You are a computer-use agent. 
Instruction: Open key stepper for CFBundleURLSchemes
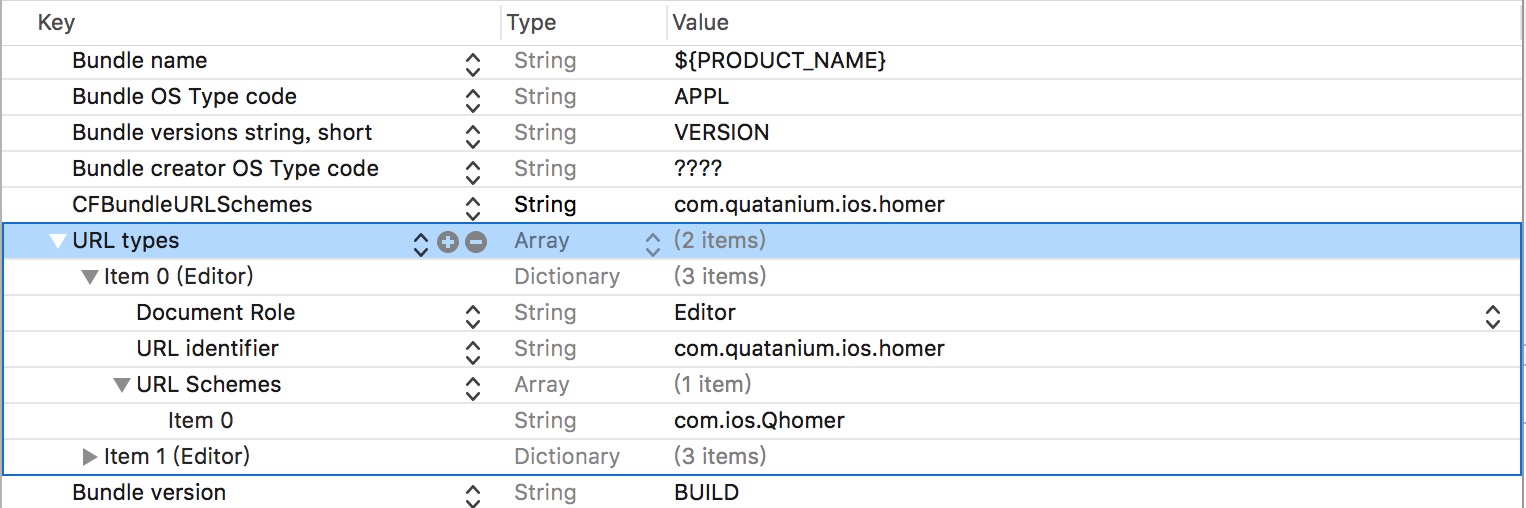(473, 209)
